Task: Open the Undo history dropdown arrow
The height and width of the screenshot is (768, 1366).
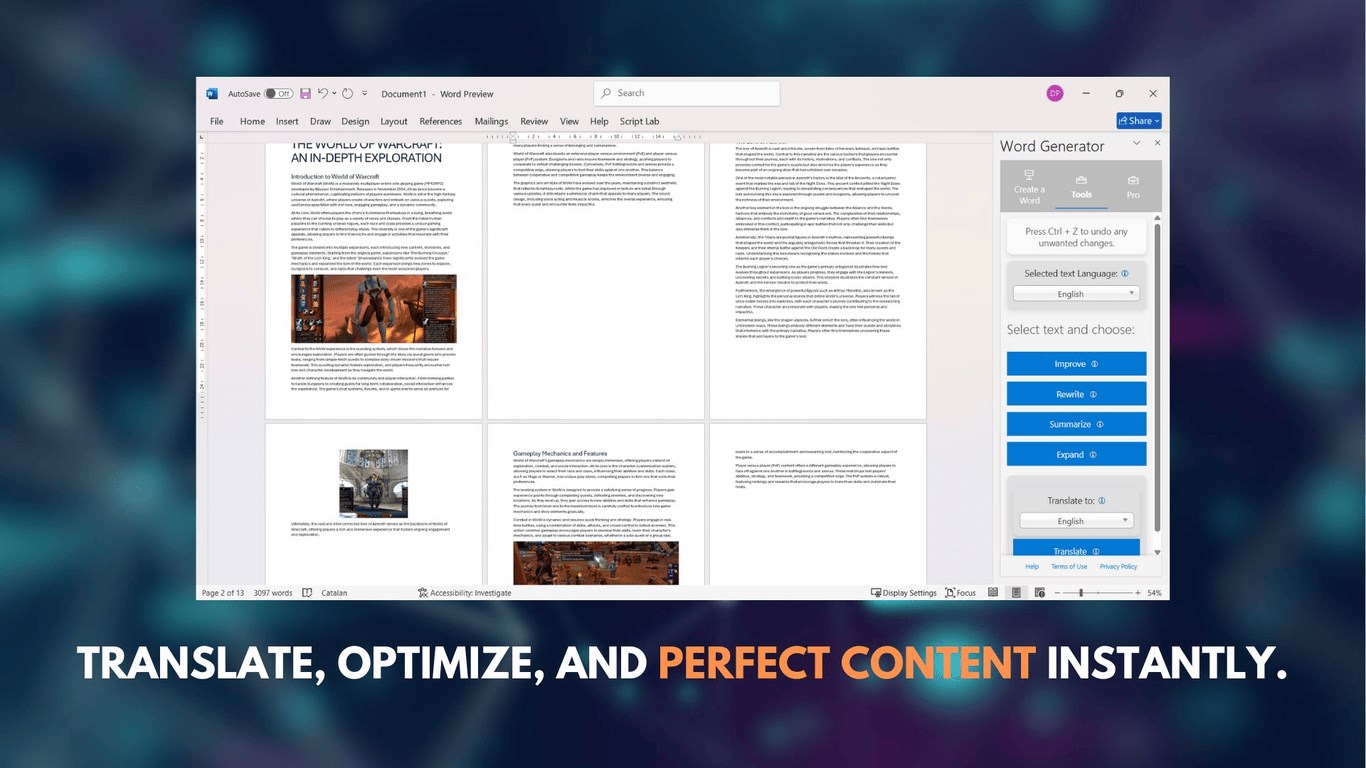Action: pos(333,94)
